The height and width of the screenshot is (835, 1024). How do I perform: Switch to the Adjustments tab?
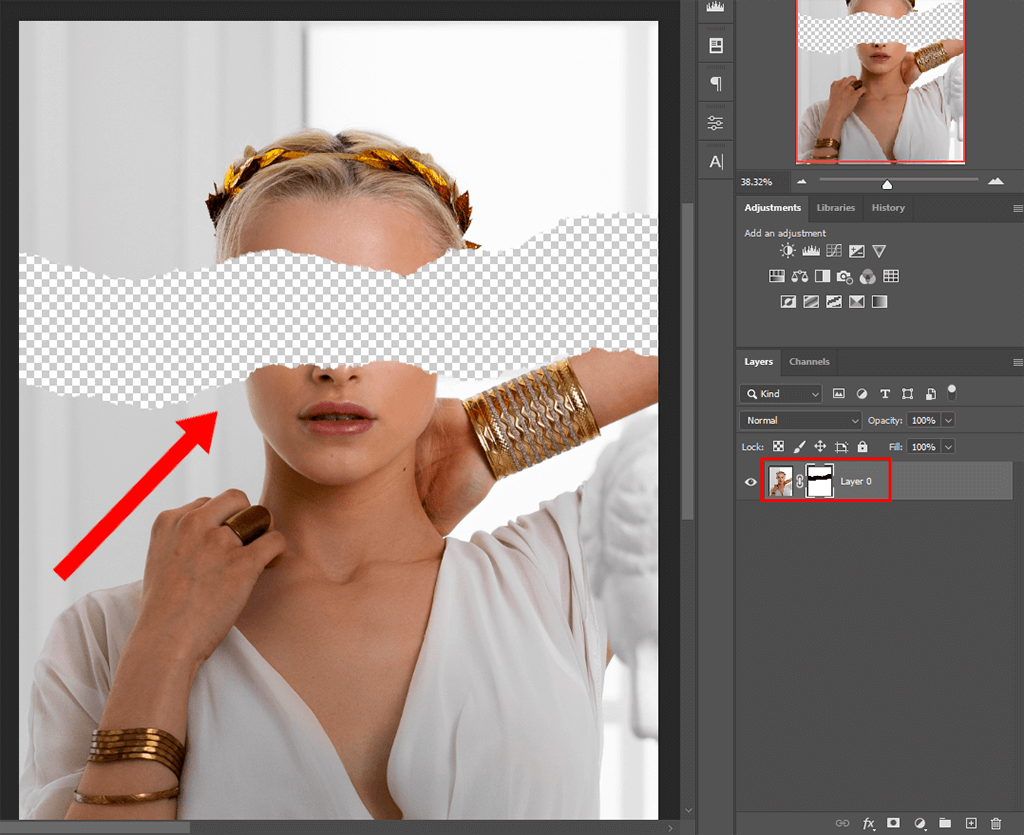coord(773,208)
